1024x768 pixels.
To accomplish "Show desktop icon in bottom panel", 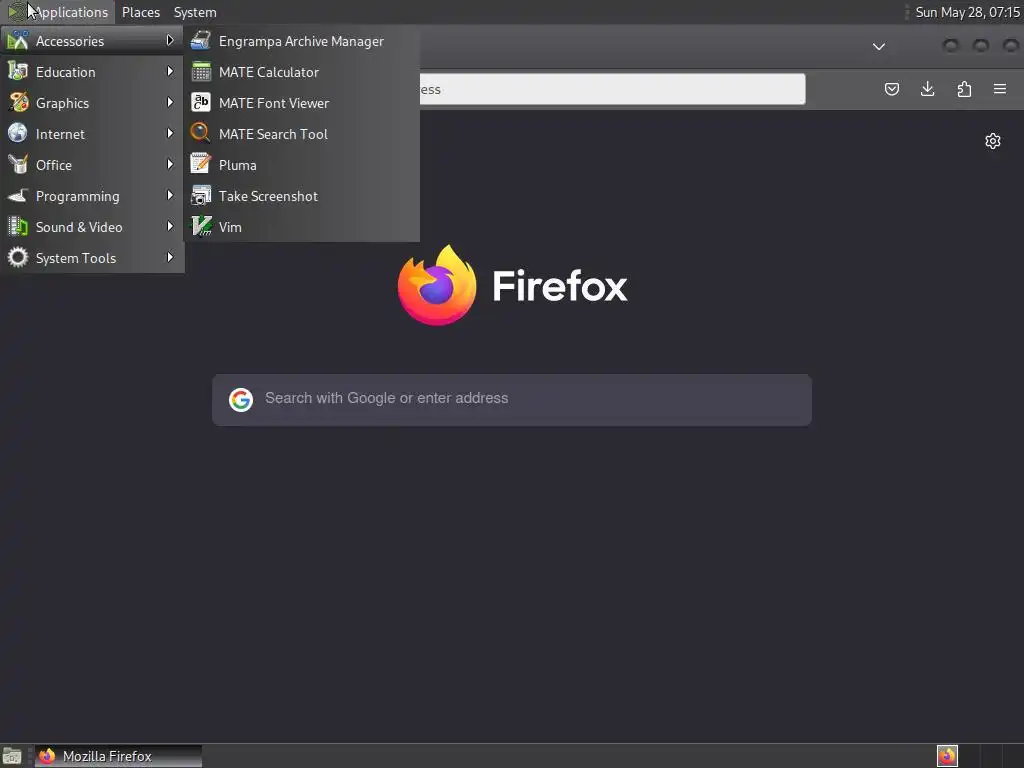I will (x=12, y=756).
